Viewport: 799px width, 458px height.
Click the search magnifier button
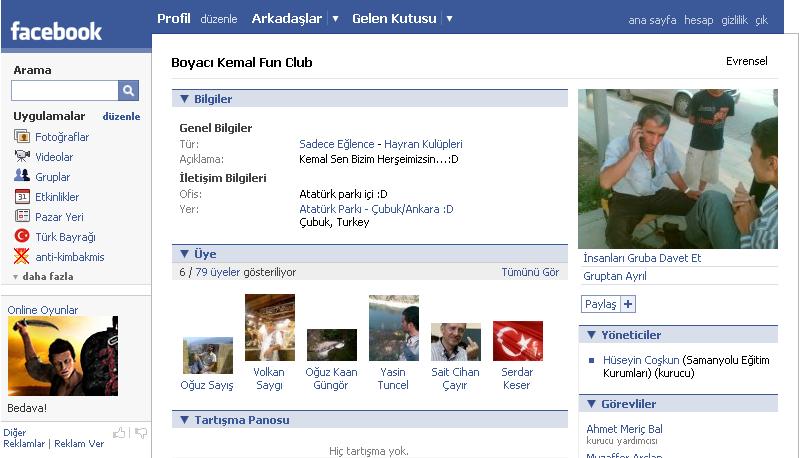pos(128,91)
